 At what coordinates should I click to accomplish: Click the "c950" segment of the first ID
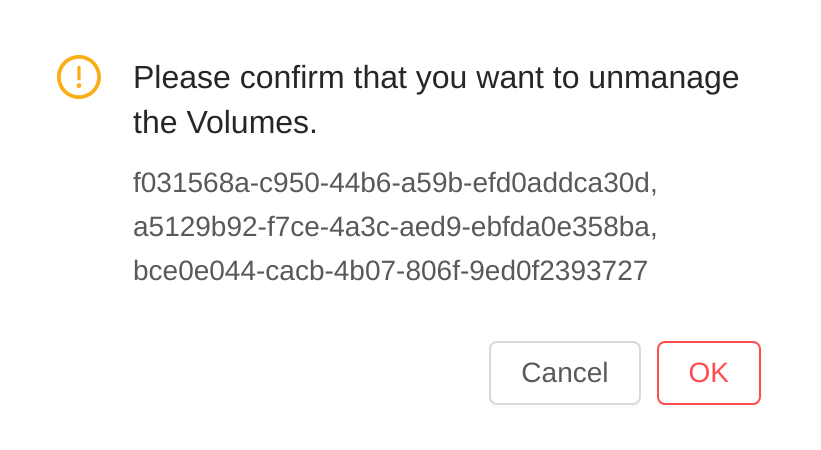point(289,183)
